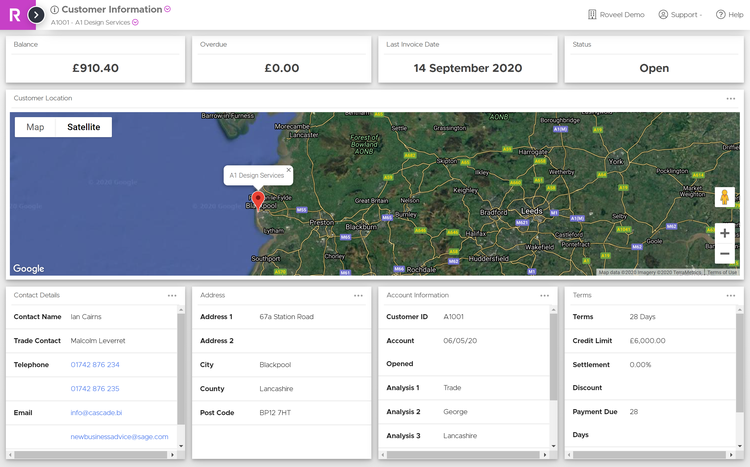Close the A1 Design Services map popup
Screen dimensions: 750x467
click(289, 170)
